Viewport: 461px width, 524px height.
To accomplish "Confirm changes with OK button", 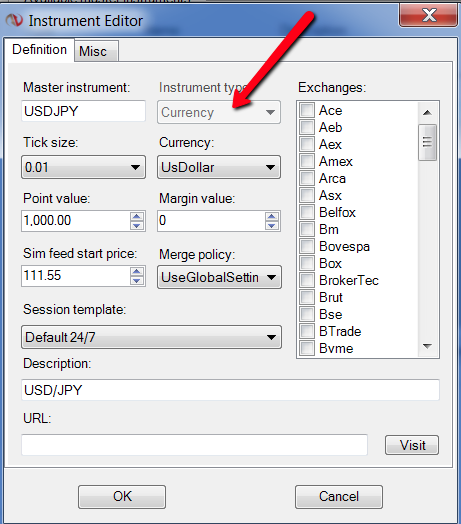I will 122,497.
